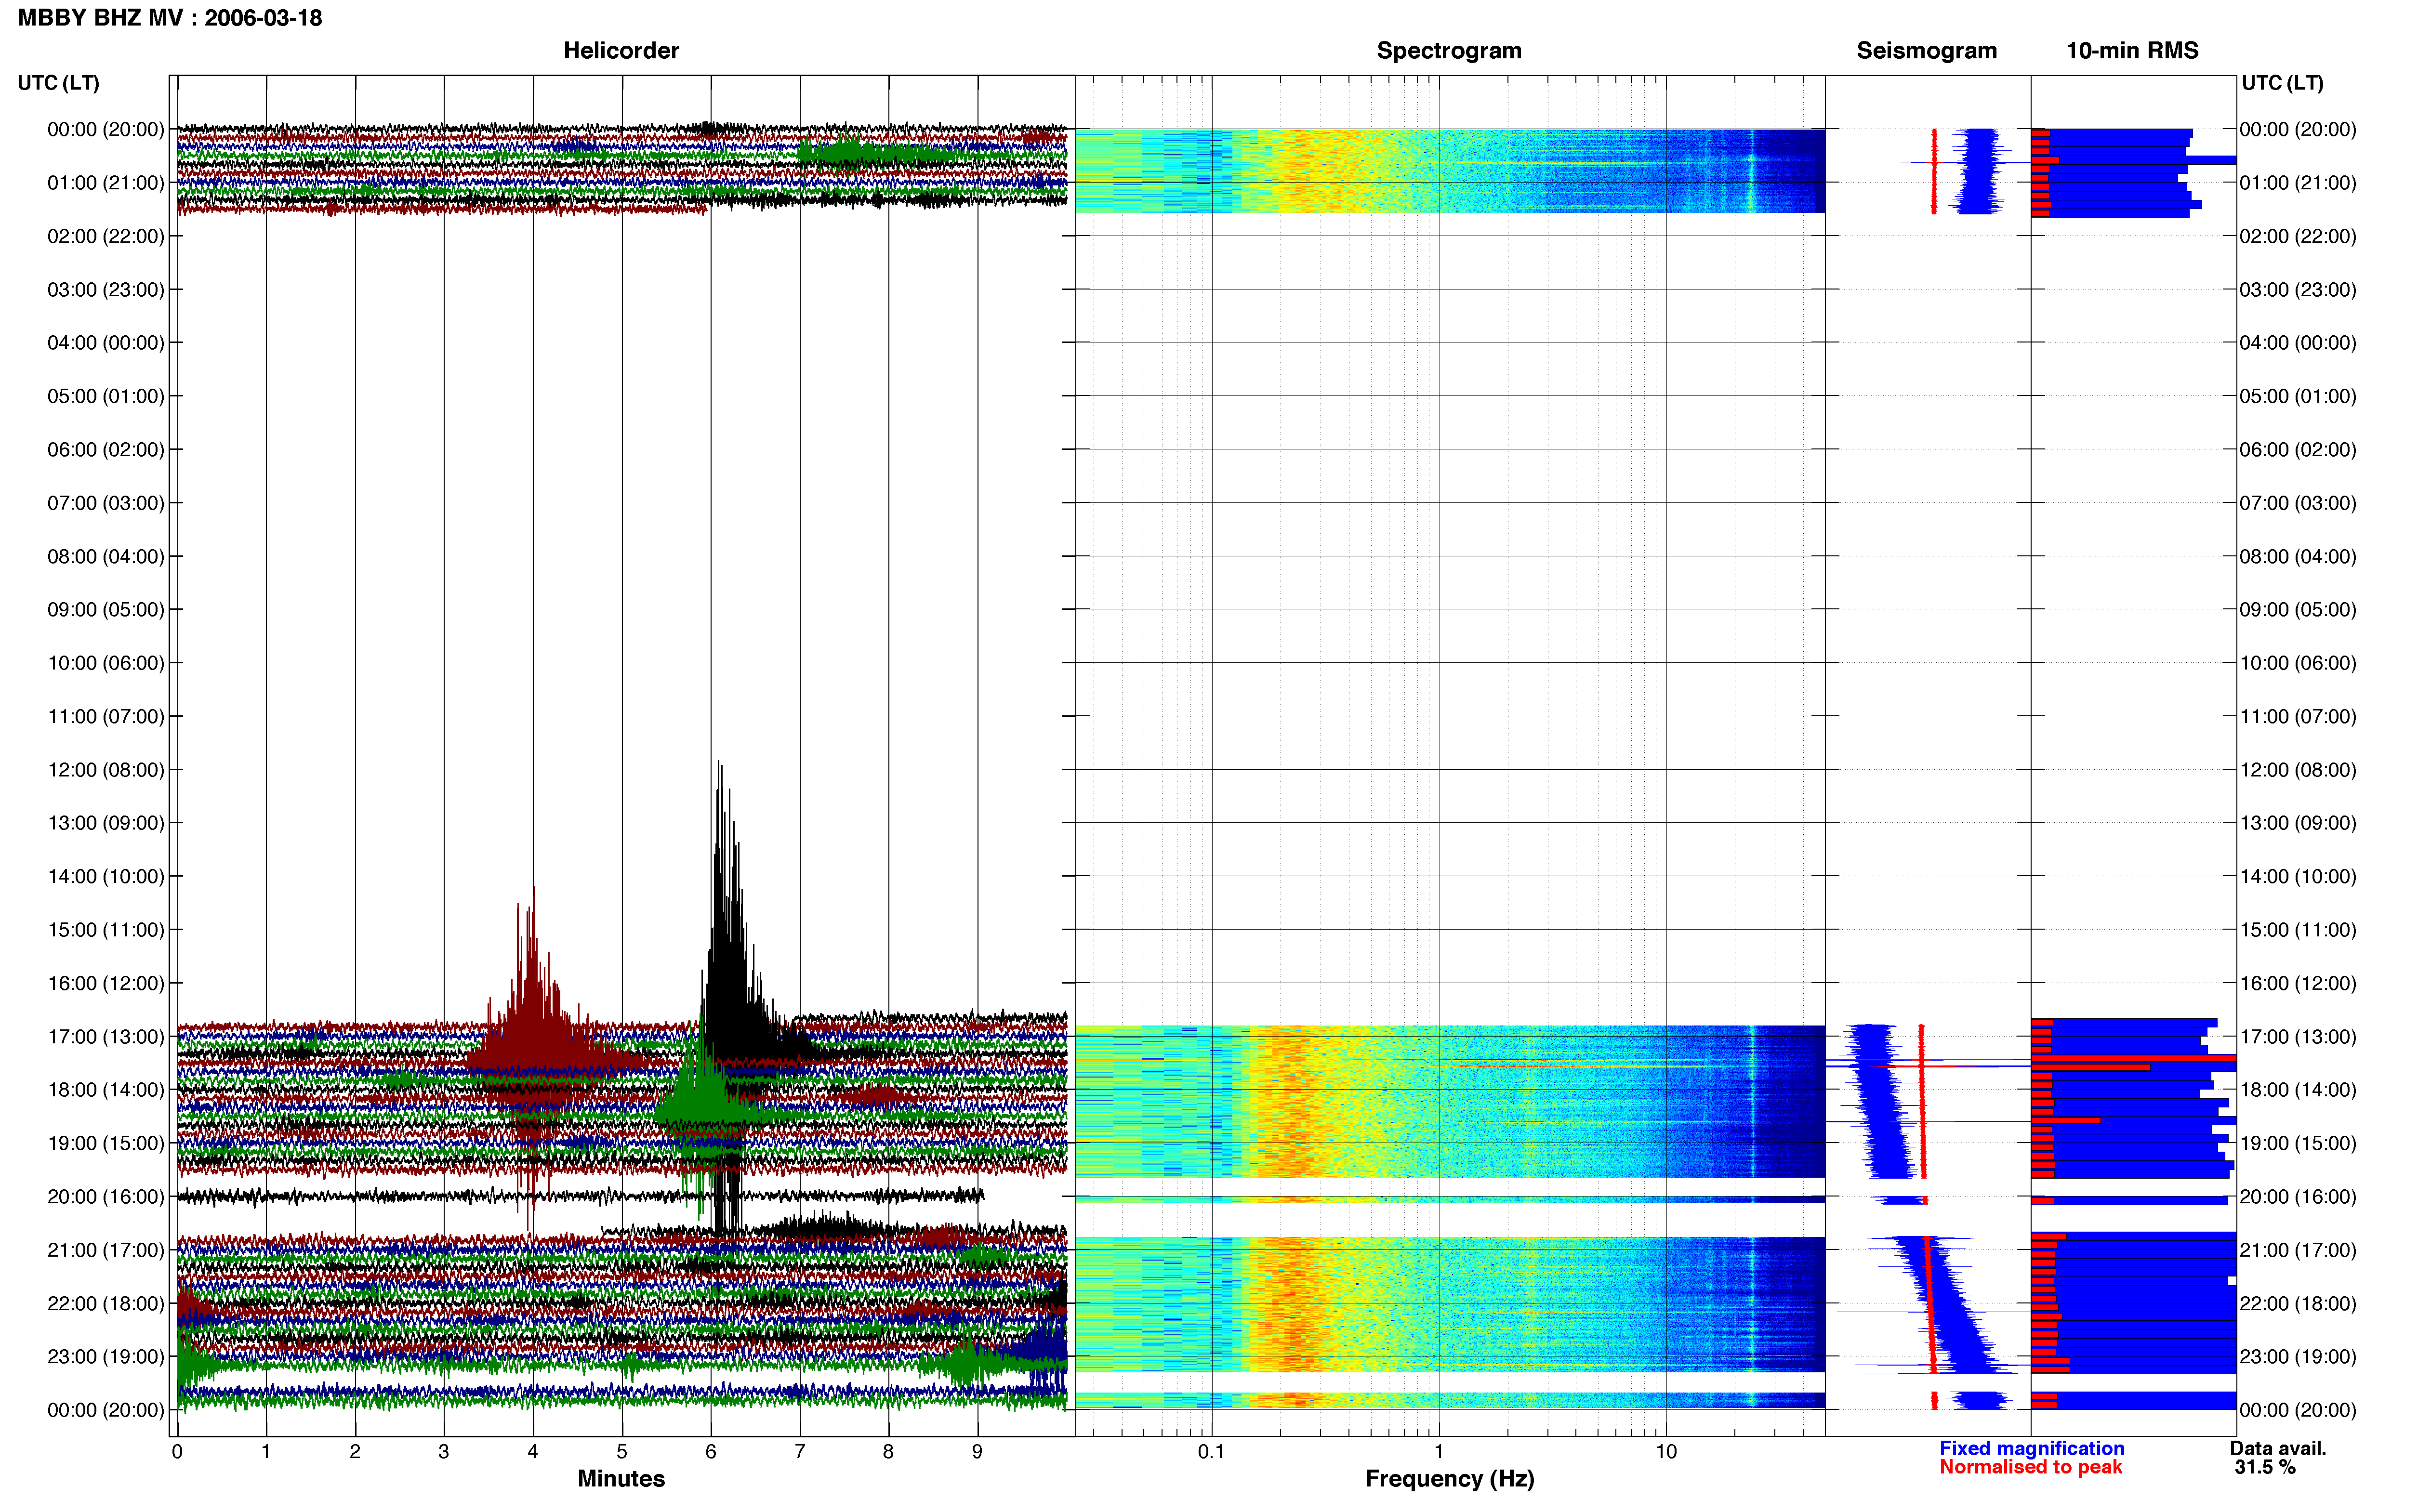Click 'UTC (LT)' label beside the 10-min RMS panel
Image resolution: width=2418 pixels, height=1512 pixels.
point(2282,83)
